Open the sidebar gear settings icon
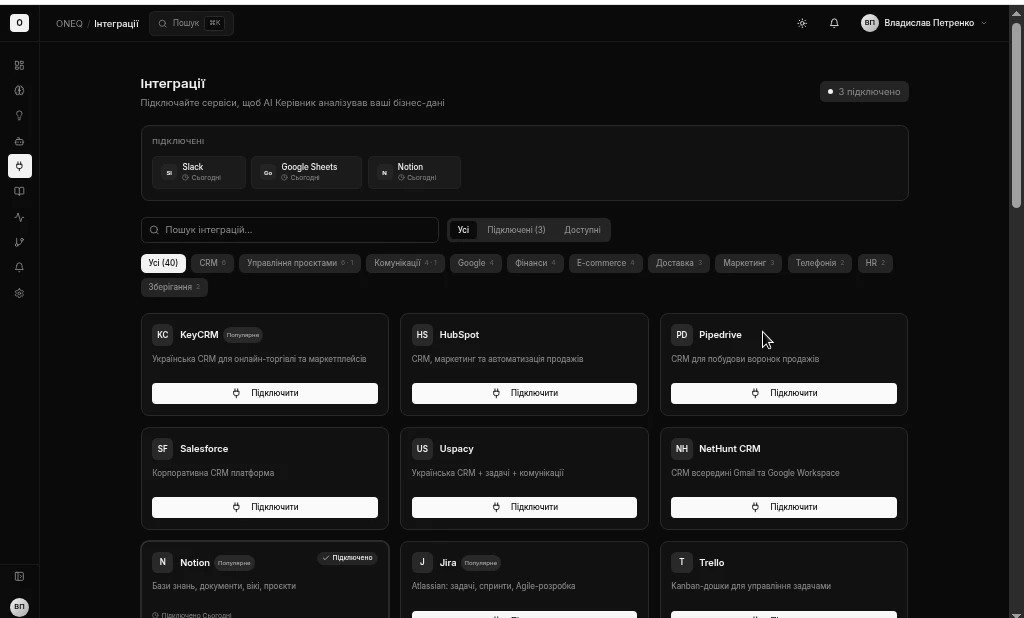Viewport: 1024px width, 618px height. (x=20, y=293)
